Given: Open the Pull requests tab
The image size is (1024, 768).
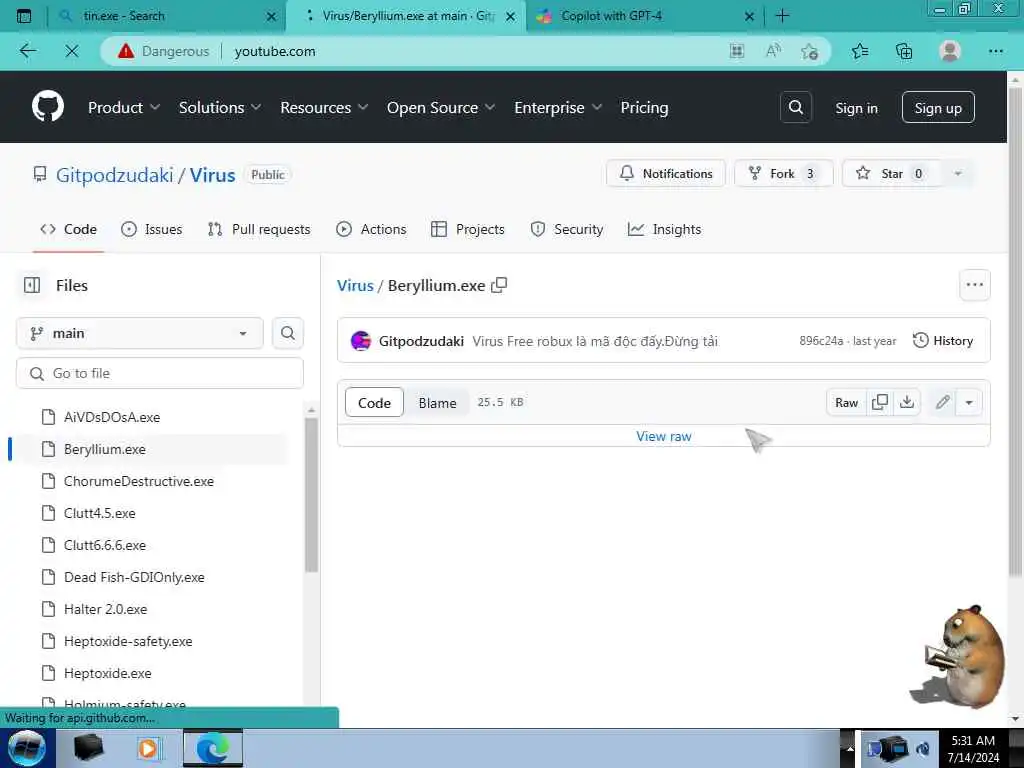Looking at the screenshot, I should [259, 229].
